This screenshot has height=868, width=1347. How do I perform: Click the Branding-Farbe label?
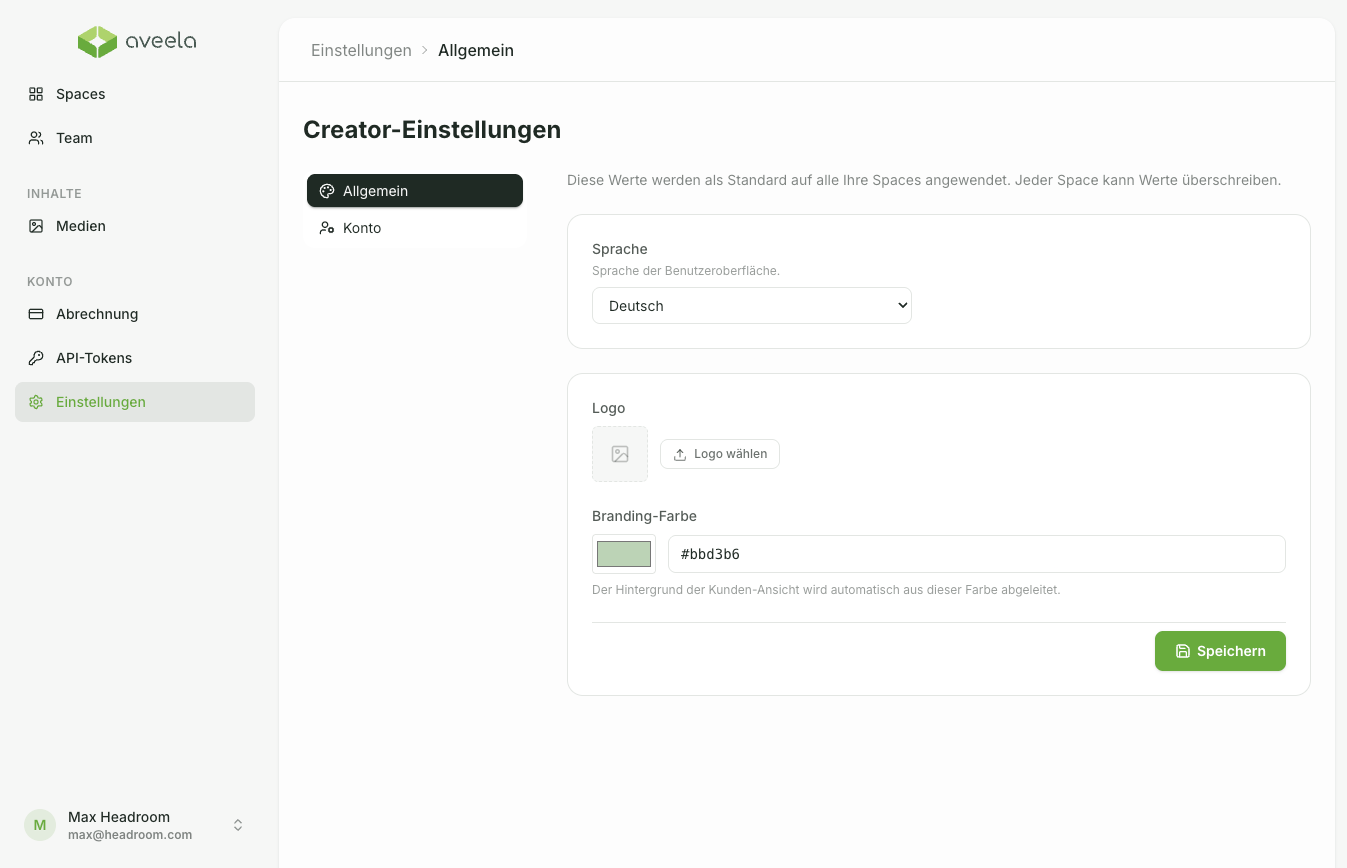click(644, 516)
